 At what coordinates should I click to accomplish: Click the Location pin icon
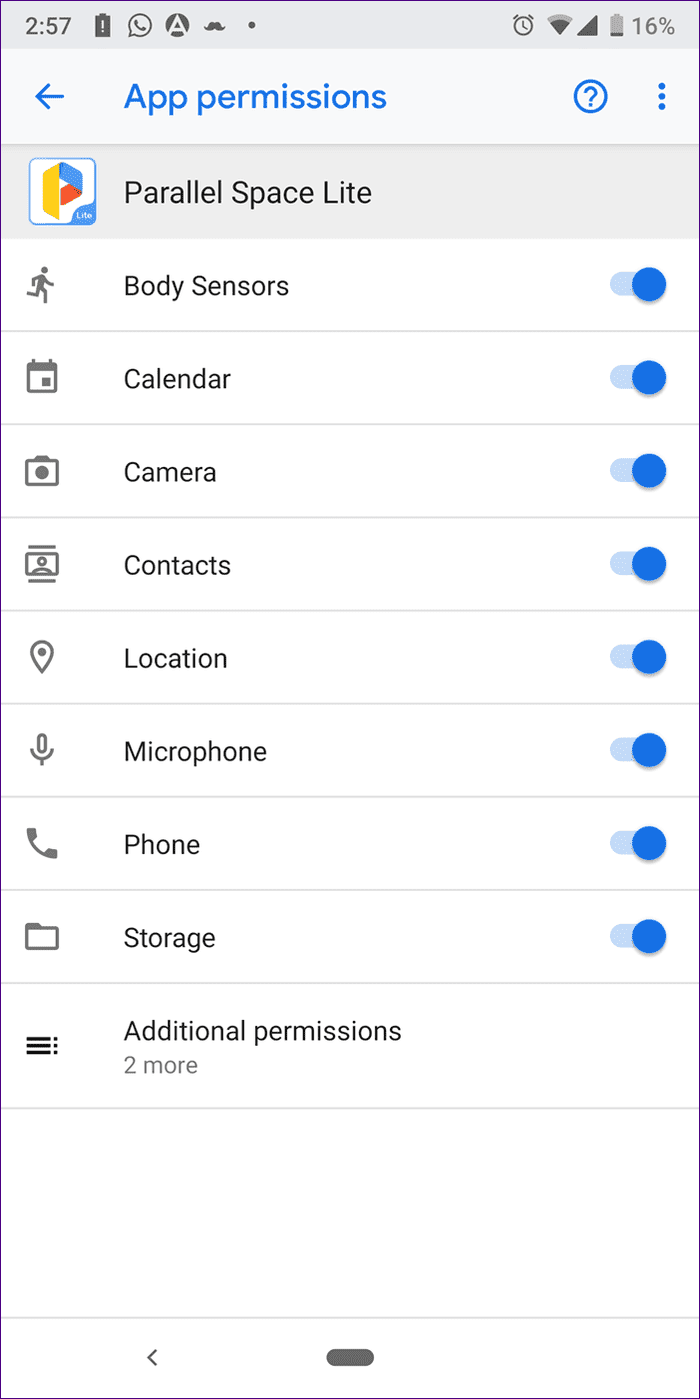(41, 657)
